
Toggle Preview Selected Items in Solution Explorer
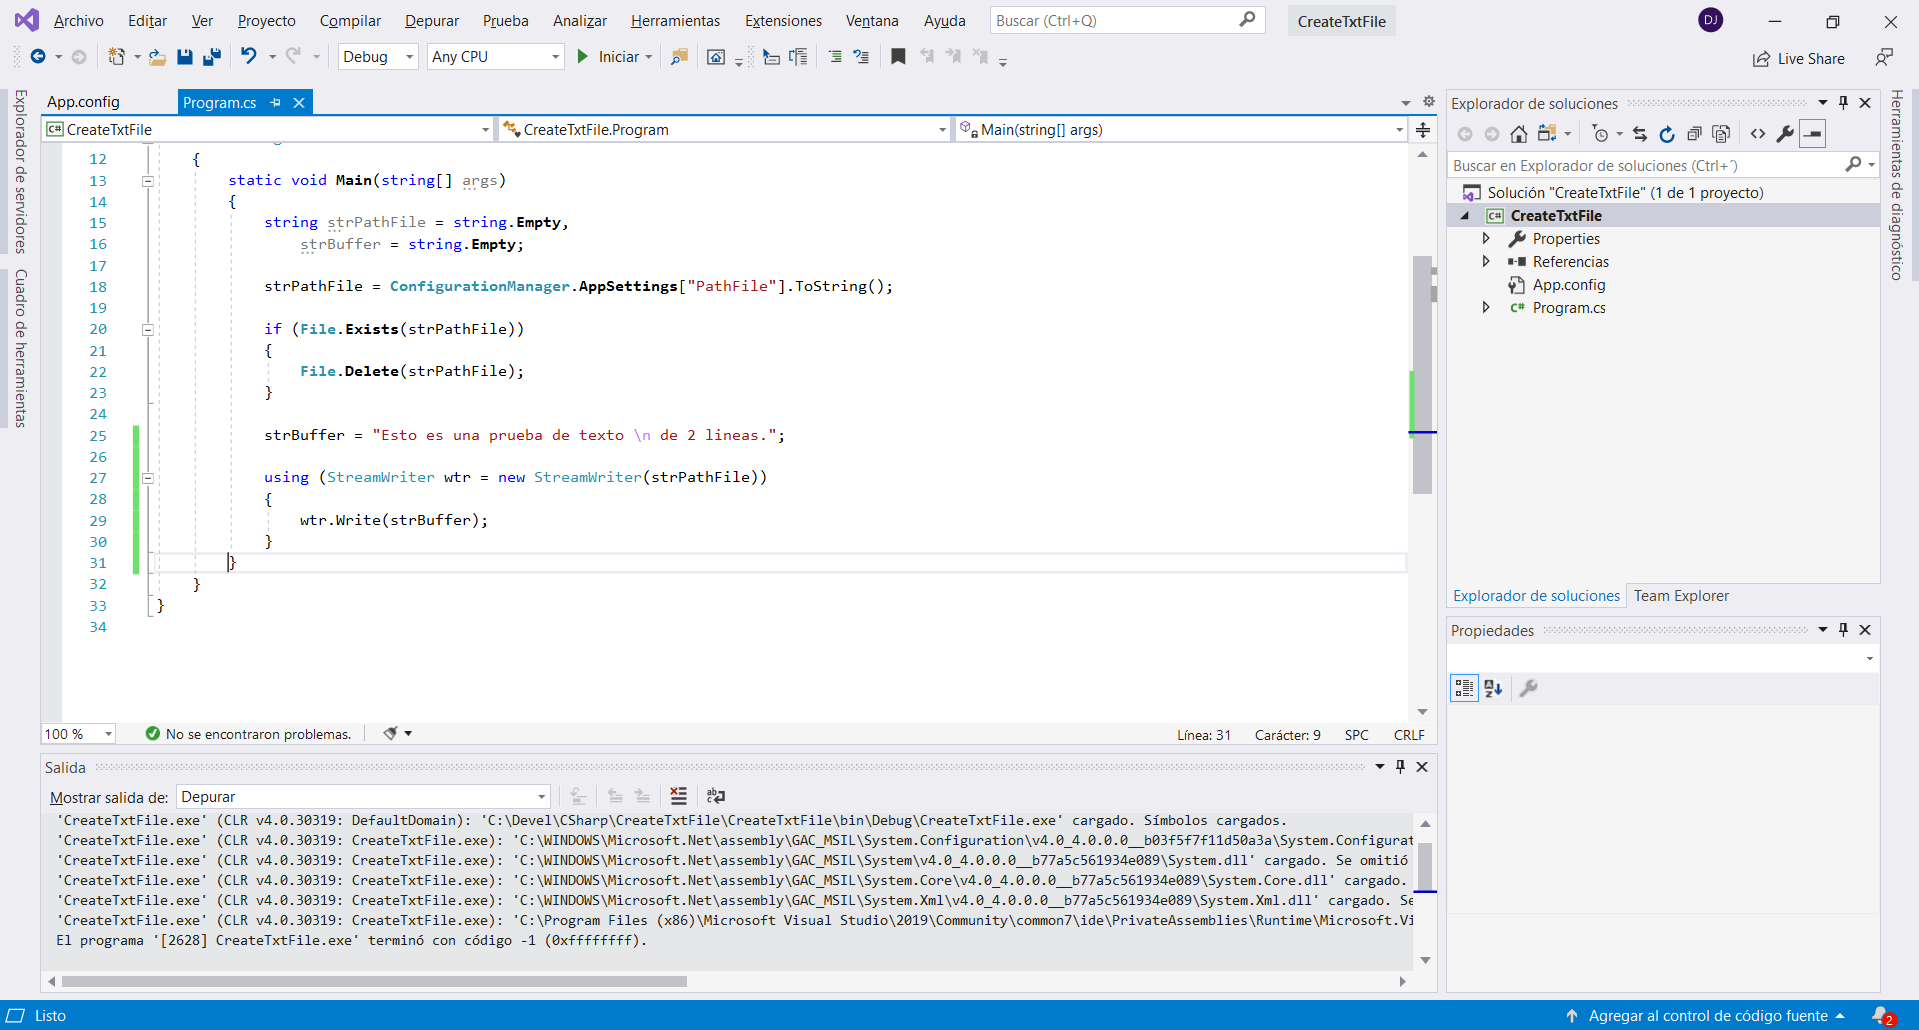click(1812, 134)
